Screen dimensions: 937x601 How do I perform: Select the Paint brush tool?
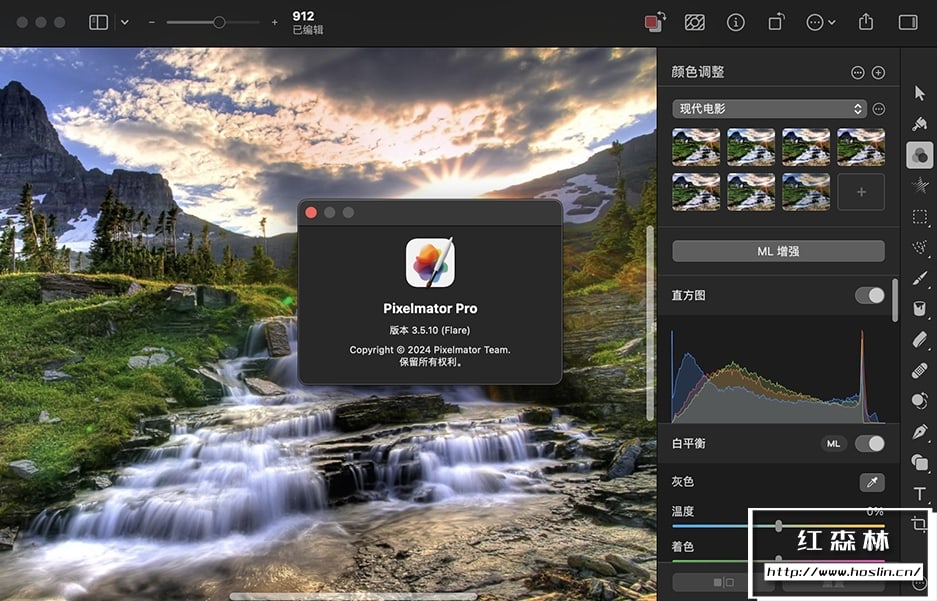[920, 278]
